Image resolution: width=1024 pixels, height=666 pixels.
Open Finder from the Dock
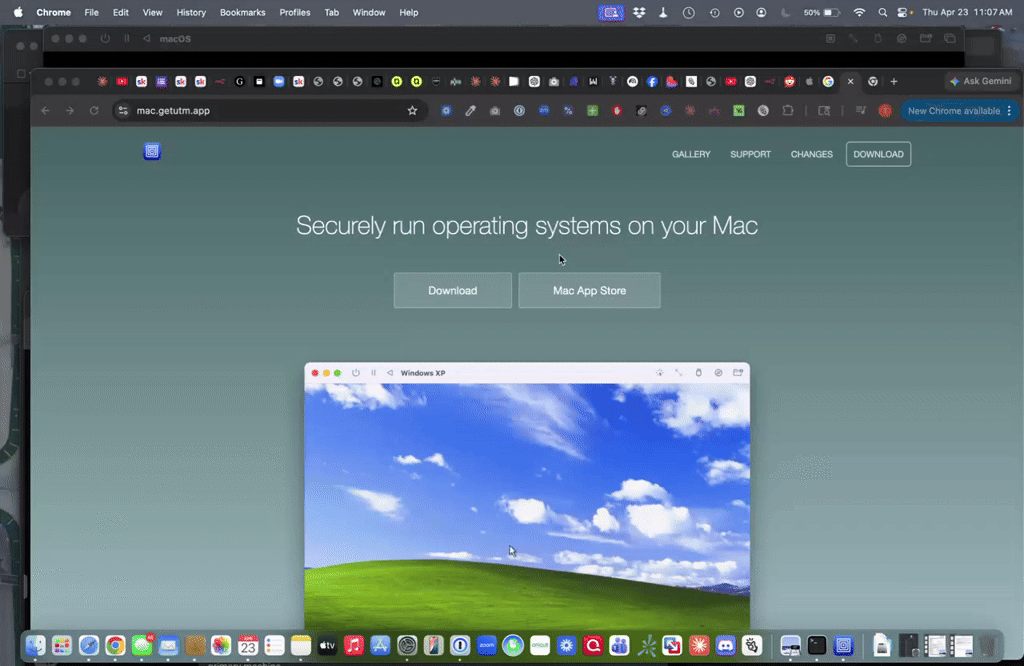coord(35,646)
